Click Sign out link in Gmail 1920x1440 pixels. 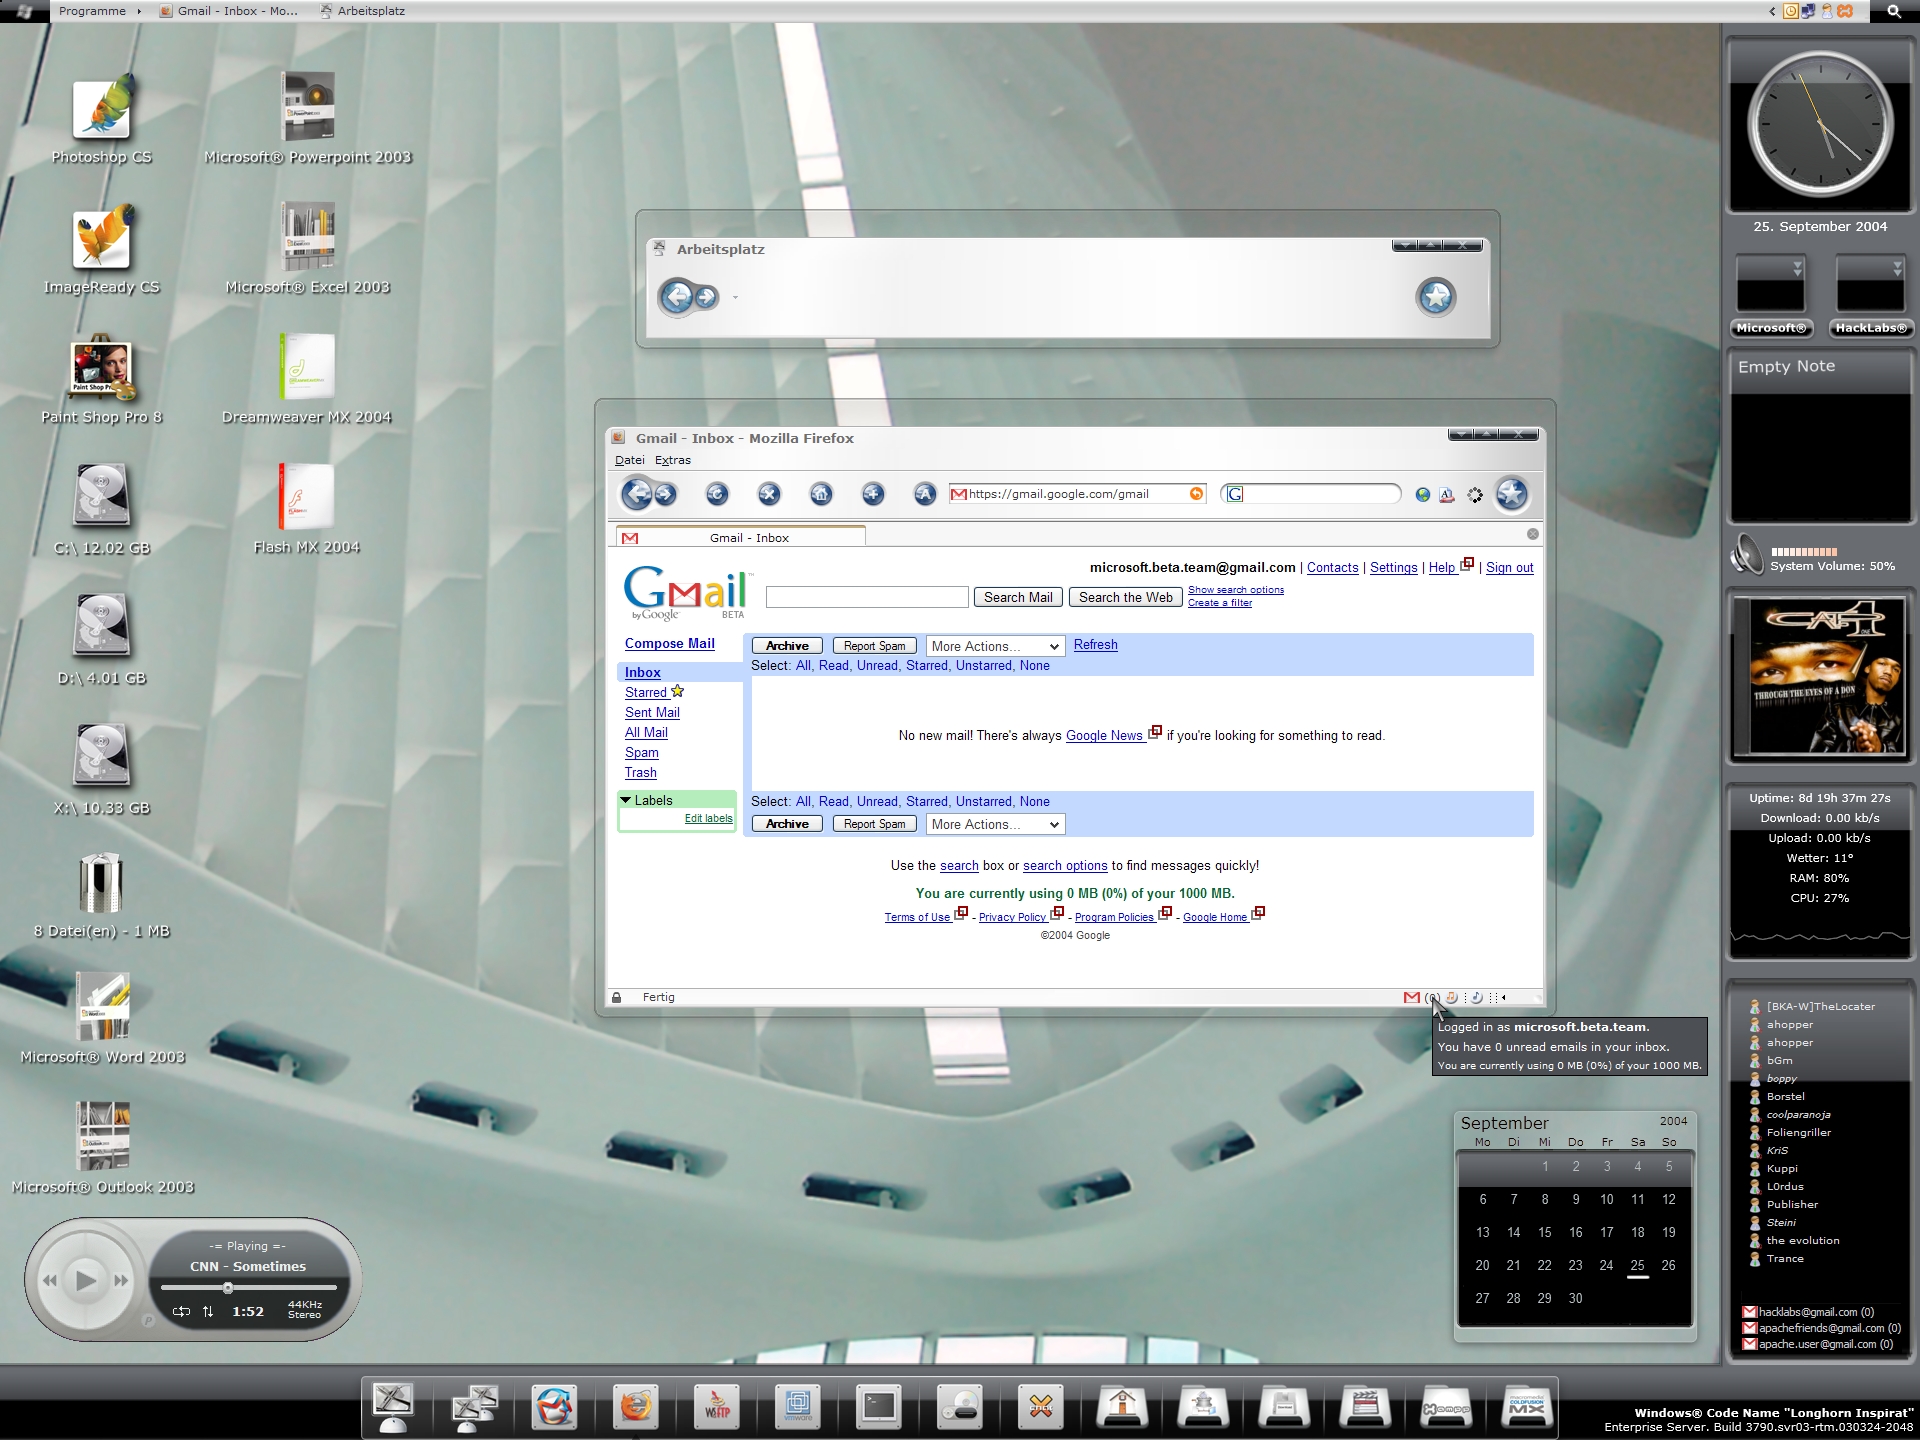pyautogui.click(x=1509, y=567)
